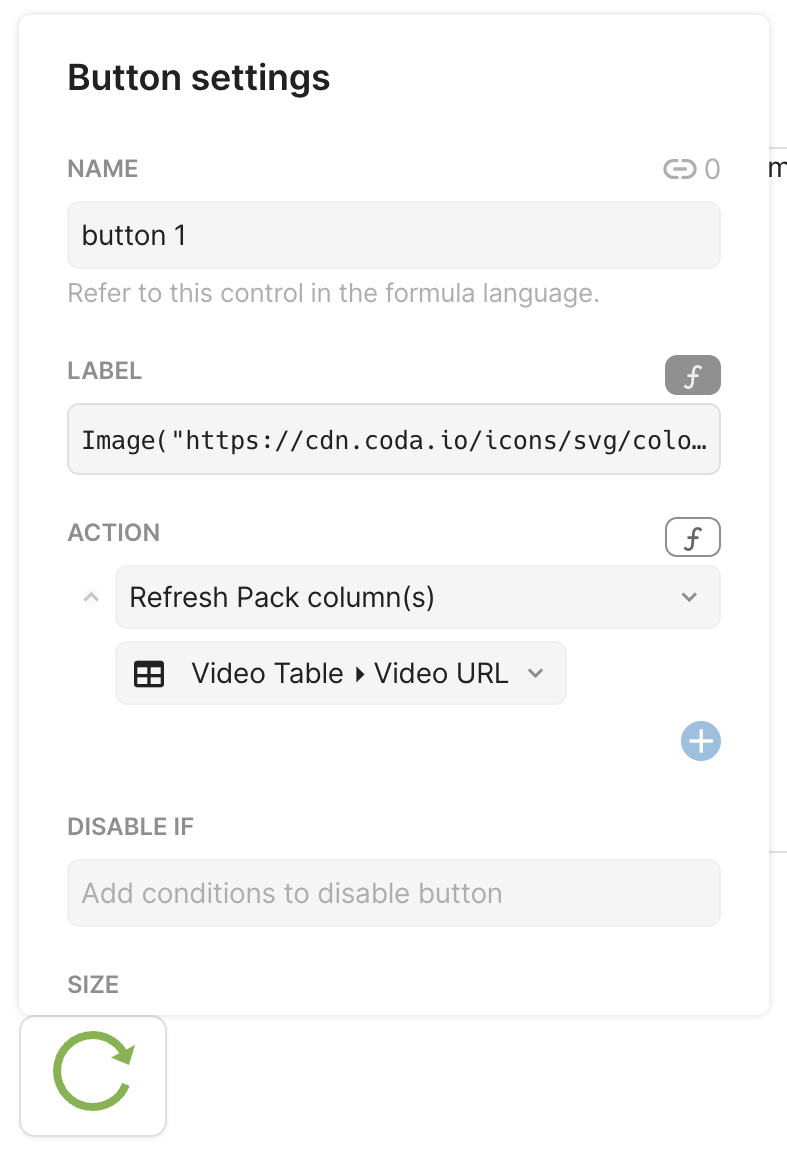Click the SIZE section label
The image size is (787, 1156).
93,985
